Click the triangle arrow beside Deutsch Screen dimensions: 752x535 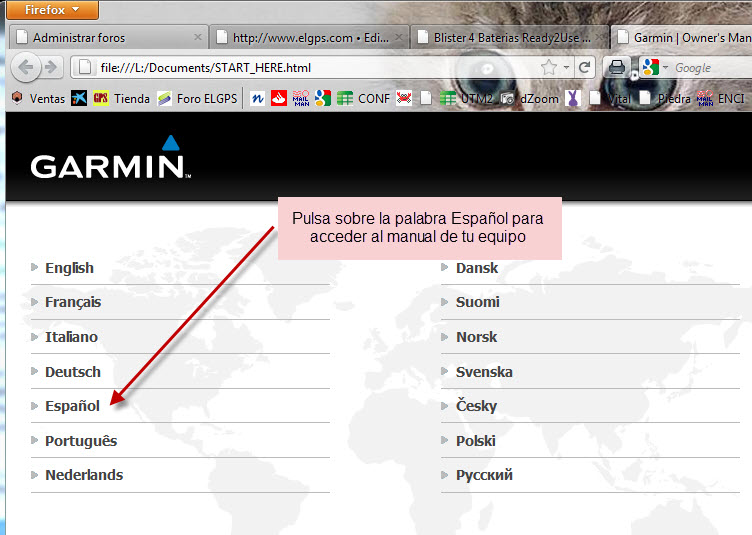tap(34, 371)
